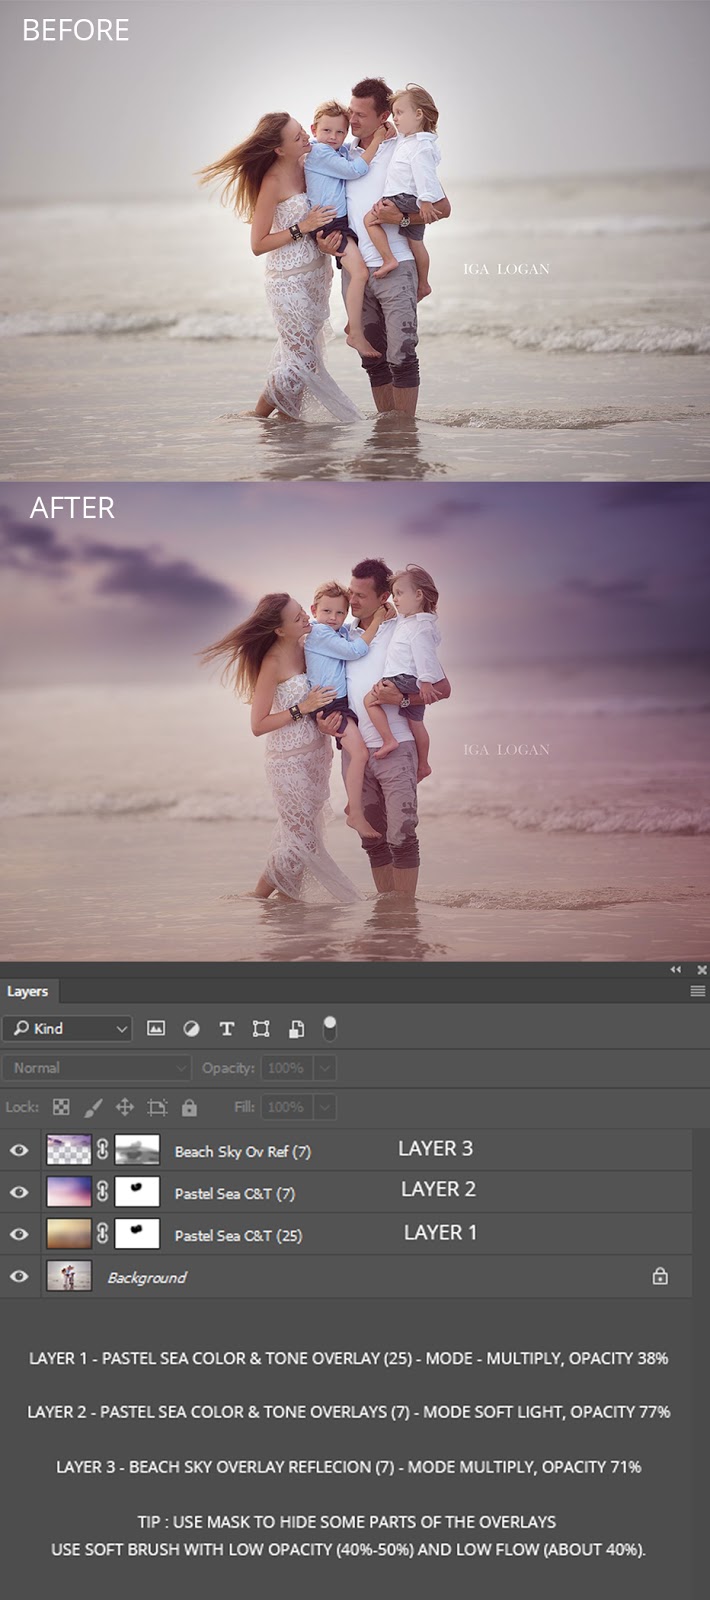
Task: Hide the Pastel Sea C&T (25) layer
Action: tap(19, 1234)
